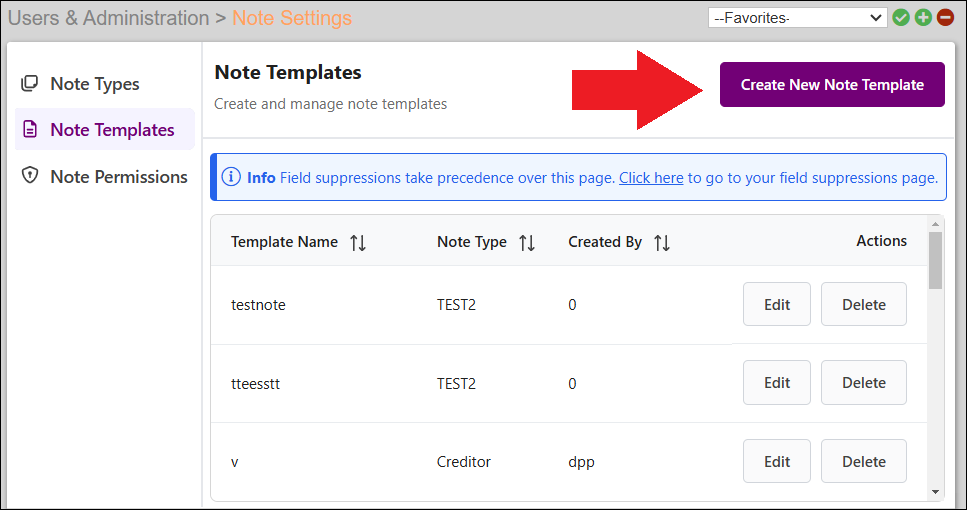This screenshot has width=967, height=510.
Task: Edit the testnote template
Action: point(776,304)
